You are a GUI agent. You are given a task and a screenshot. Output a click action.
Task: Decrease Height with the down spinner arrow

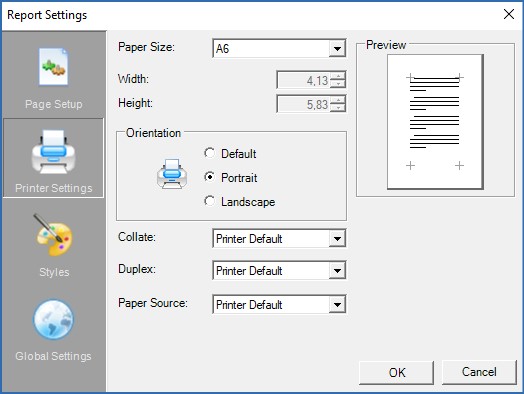[x=338, y=108]
